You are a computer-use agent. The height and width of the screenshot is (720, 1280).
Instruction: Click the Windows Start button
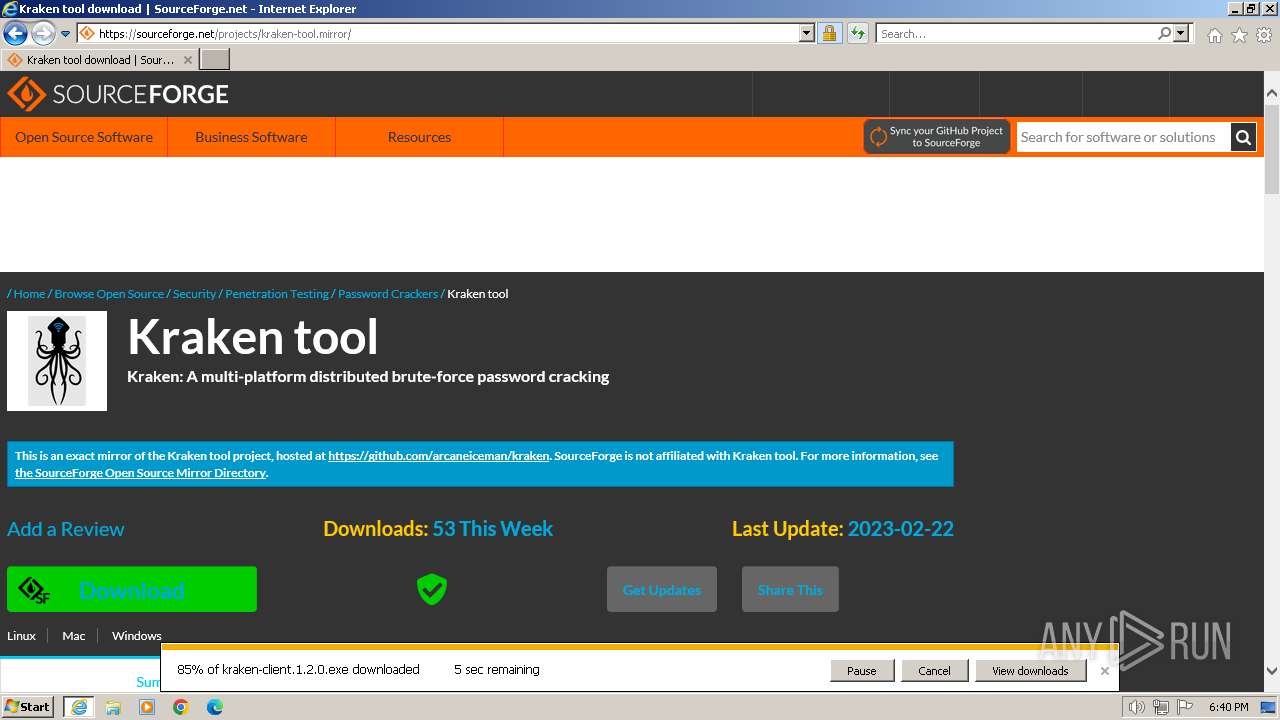coord(28,707)
